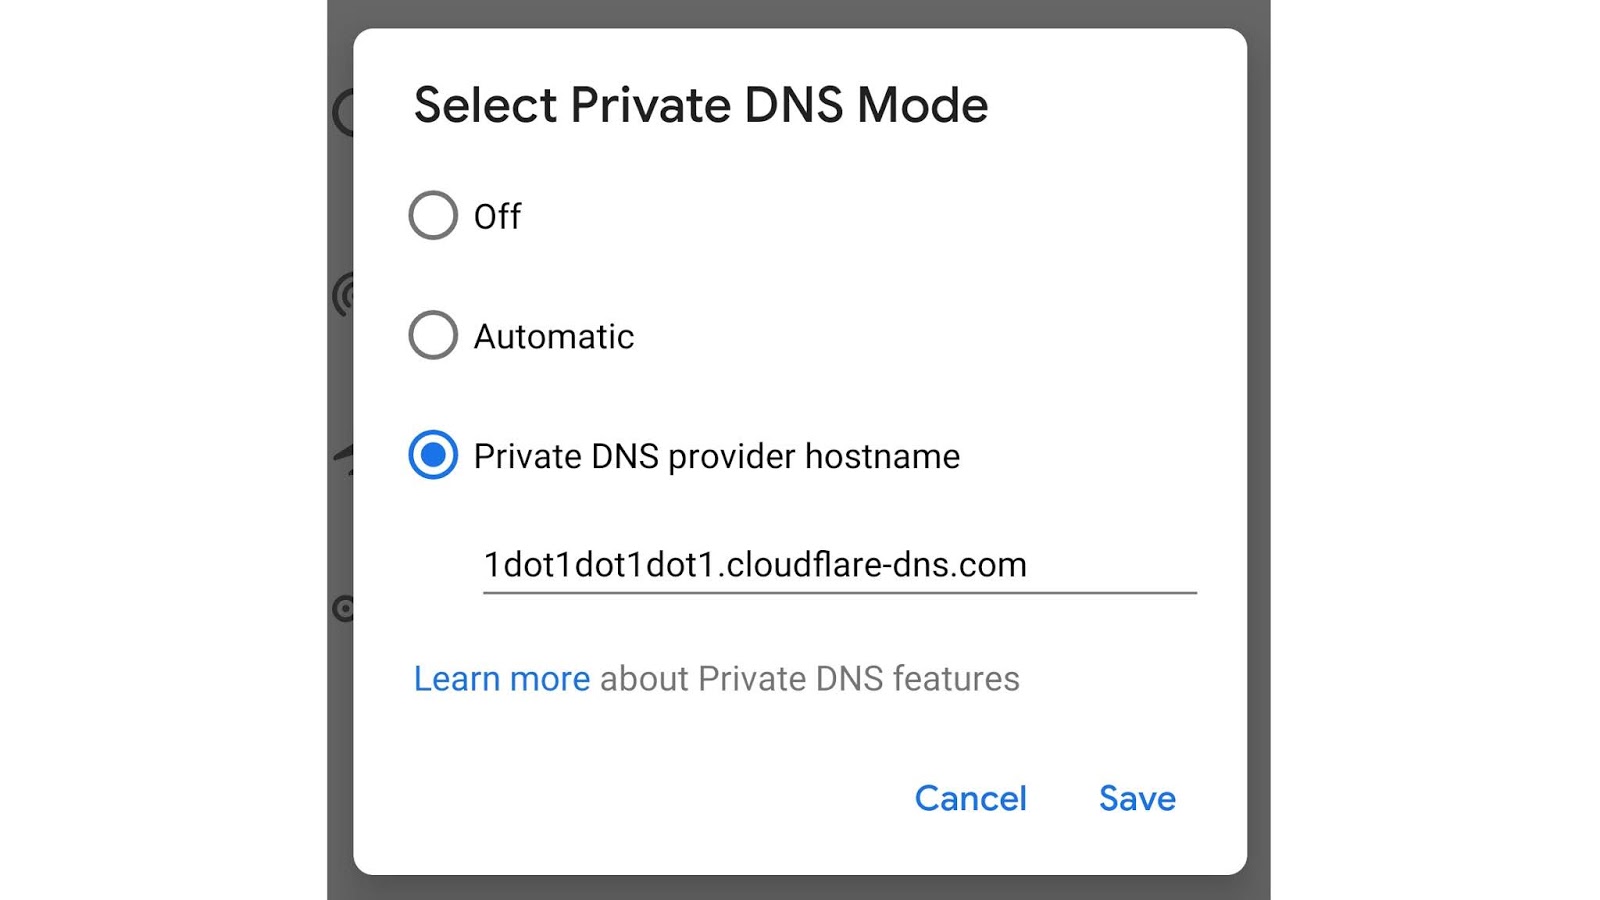
Task: Tap the hidden icon beside the hostname radio option
Action: (x=343, y=457)
